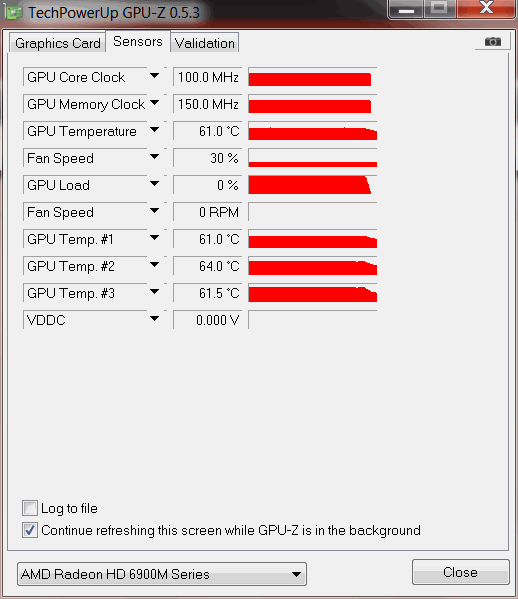Open the Validation tab
Image resolution: width=518 pixels, height=599 pixels.
pos(205,43)
